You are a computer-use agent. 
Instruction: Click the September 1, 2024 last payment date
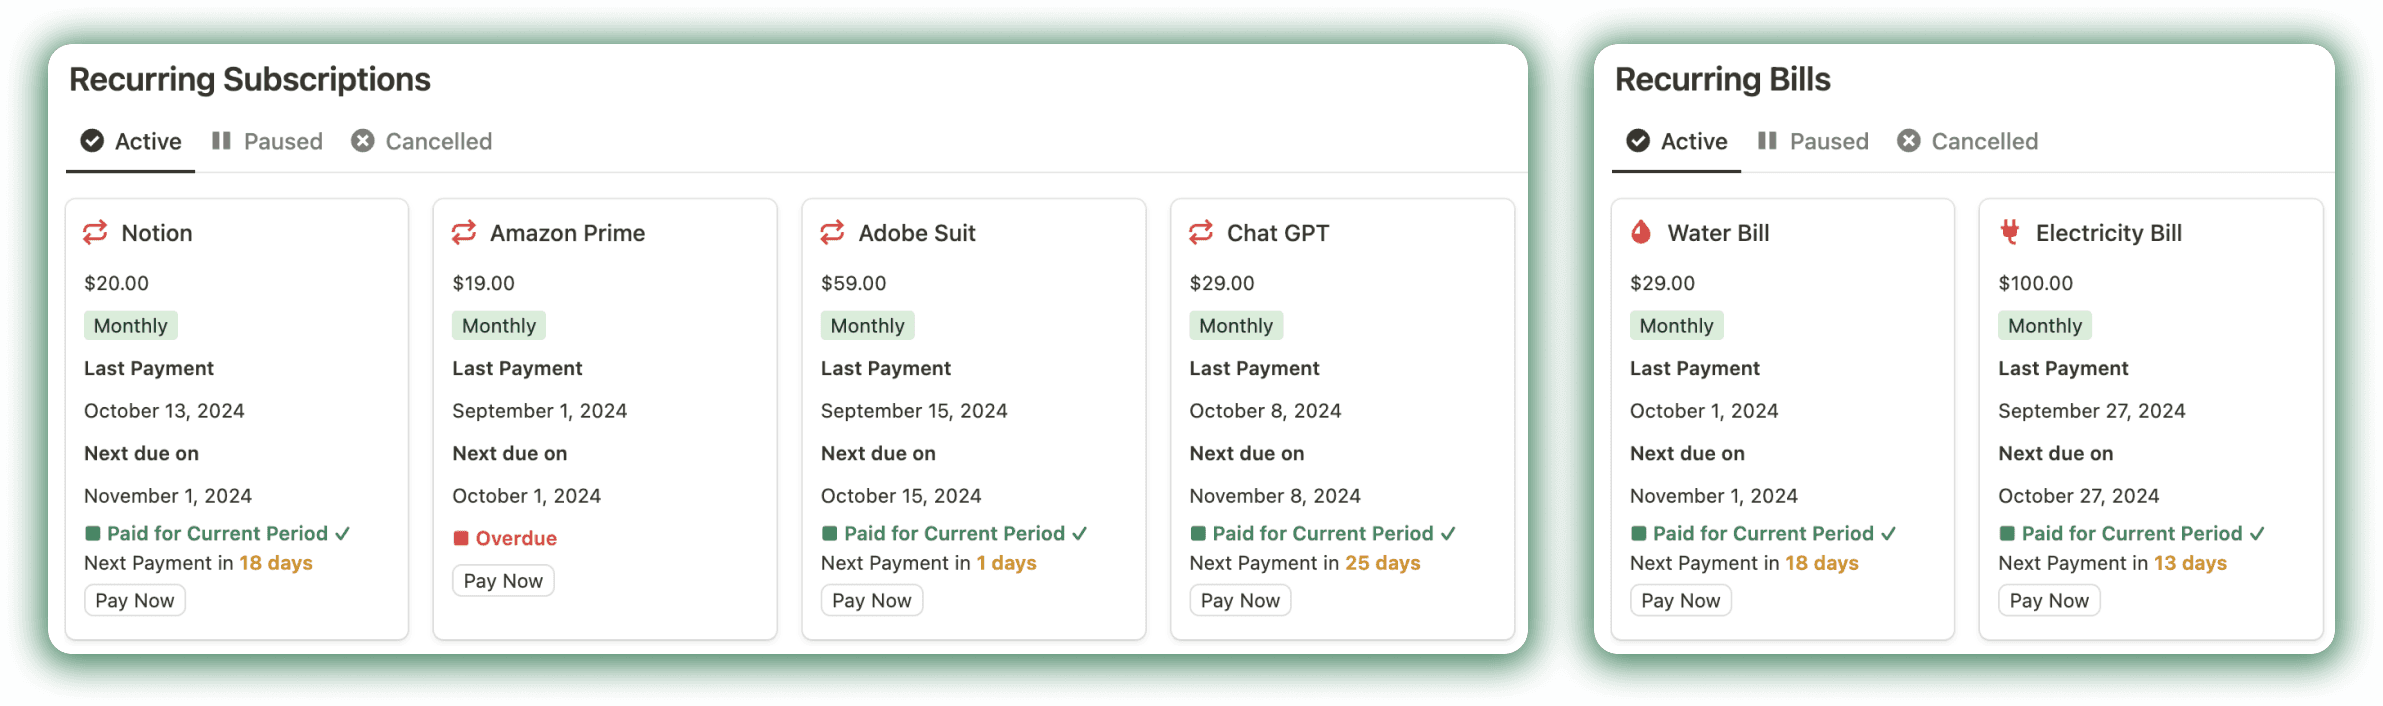tap(540, 411)
